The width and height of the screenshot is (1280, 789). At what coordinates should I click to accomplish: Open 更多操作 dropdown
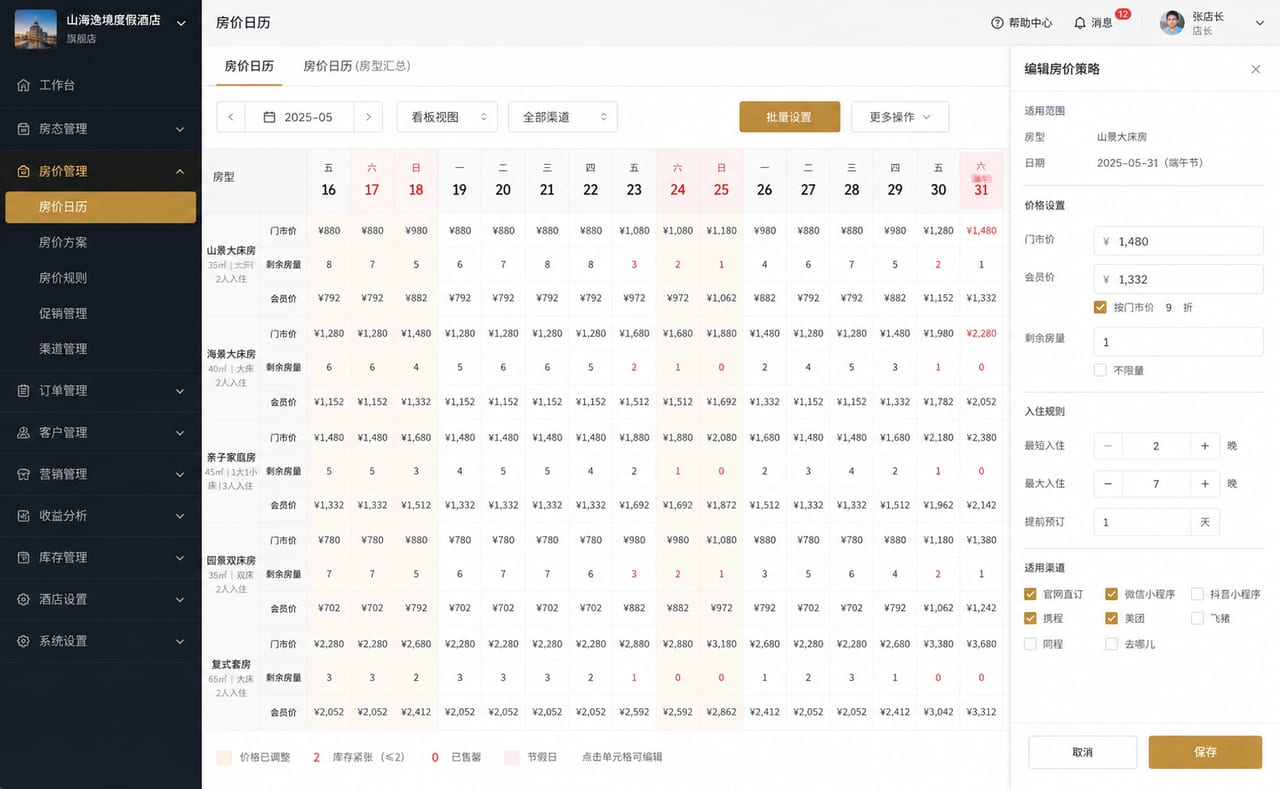point(900,117)
